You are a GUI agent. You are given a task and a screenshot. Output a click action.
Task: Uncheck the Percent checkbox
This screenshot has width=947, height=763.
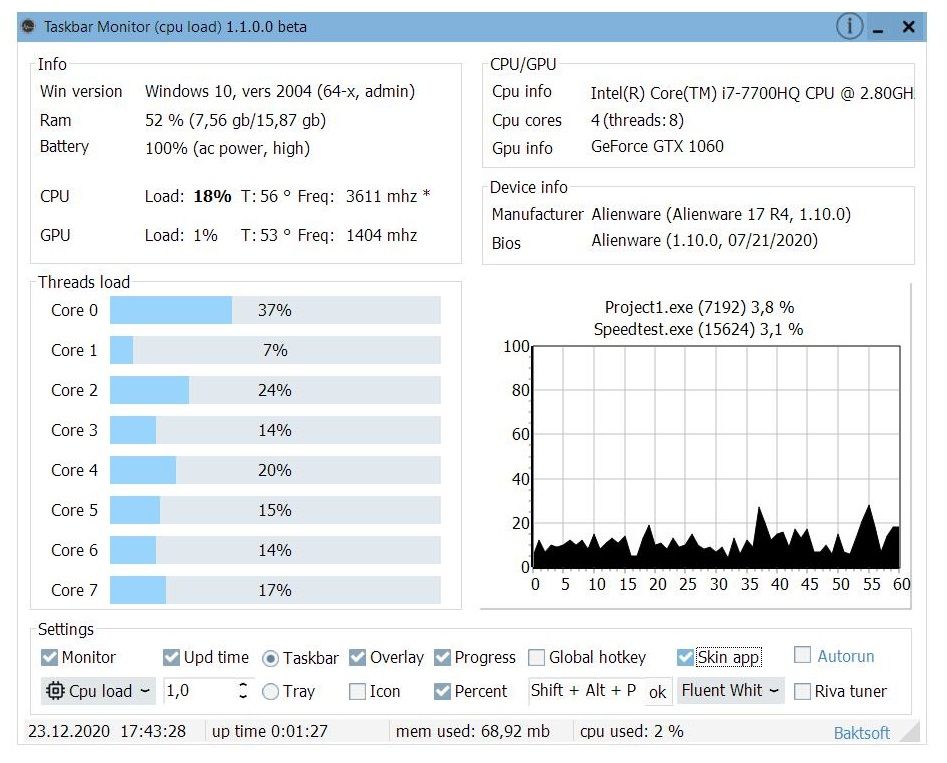click(441, 691)
